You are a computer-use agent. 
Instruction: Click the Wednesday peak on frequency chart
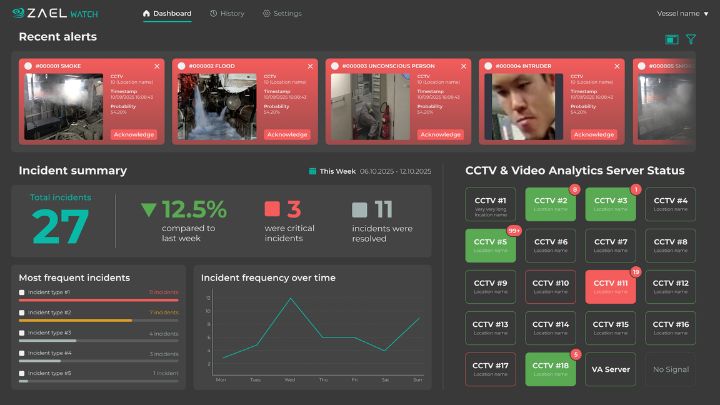click(290, 298)
